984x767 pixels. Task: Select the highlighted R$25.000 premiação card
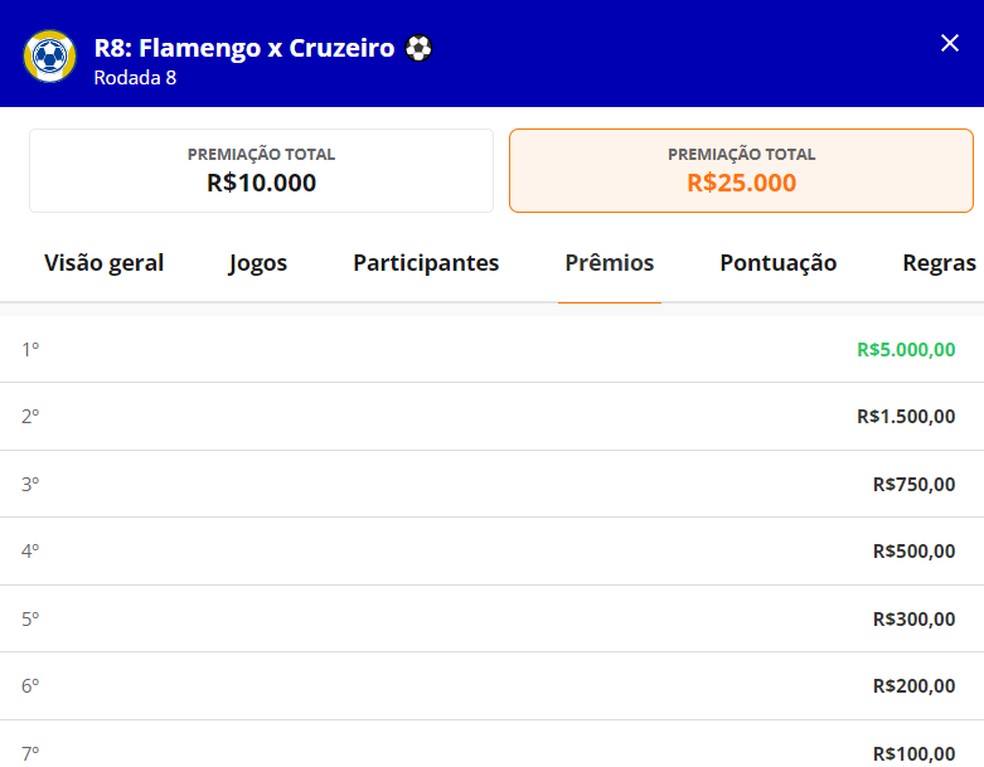740,169
